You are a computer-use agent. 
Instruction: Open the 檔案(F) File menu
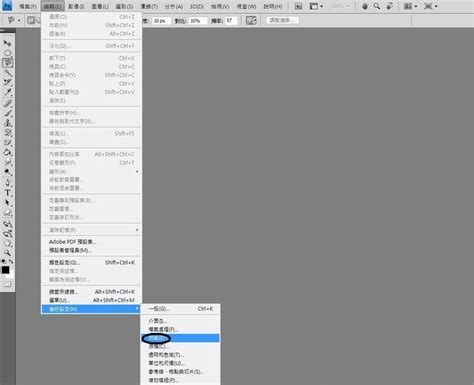28,6
